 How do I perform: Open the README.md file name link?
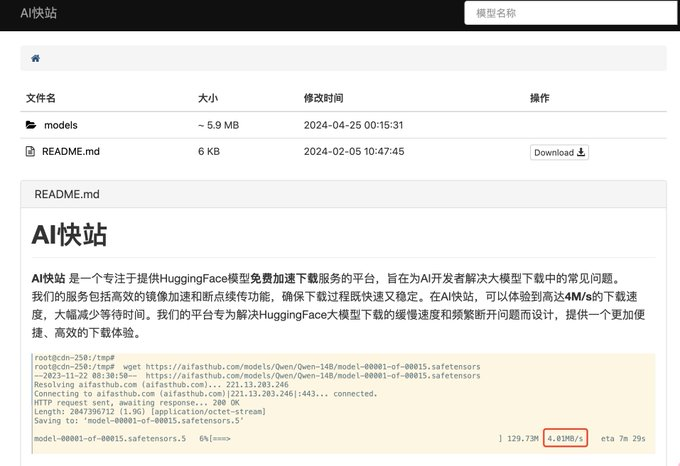point(71,151)
